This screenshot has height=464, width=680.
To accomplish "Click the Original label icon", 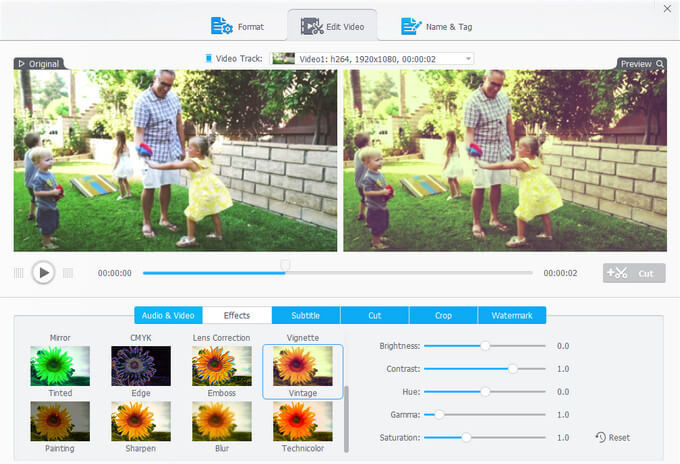I will pyautogui.click(x=21, y=64).
